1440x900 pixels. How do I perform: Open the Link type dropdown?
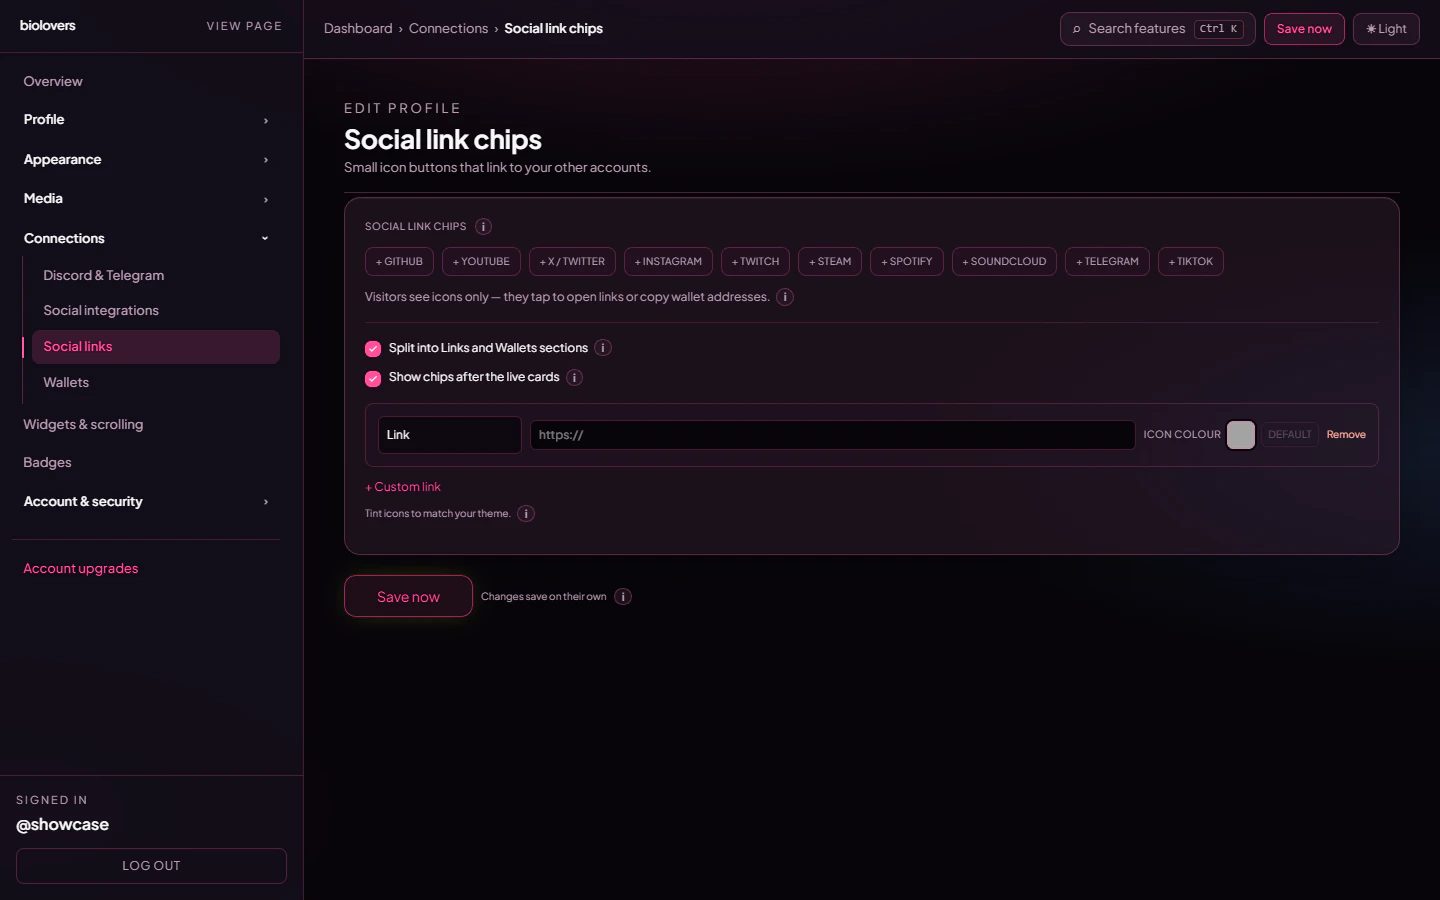pos(449,434)
